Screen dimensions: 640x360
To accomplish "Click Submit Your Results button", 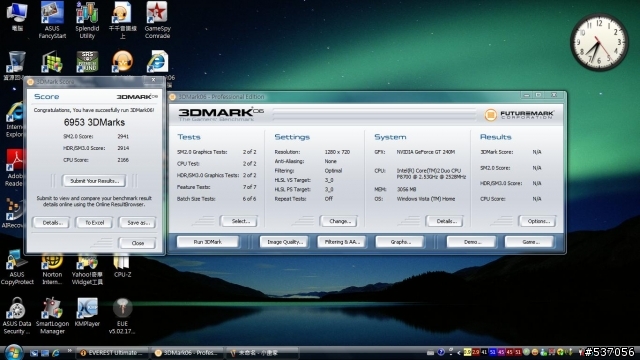I will pos(94,181).
